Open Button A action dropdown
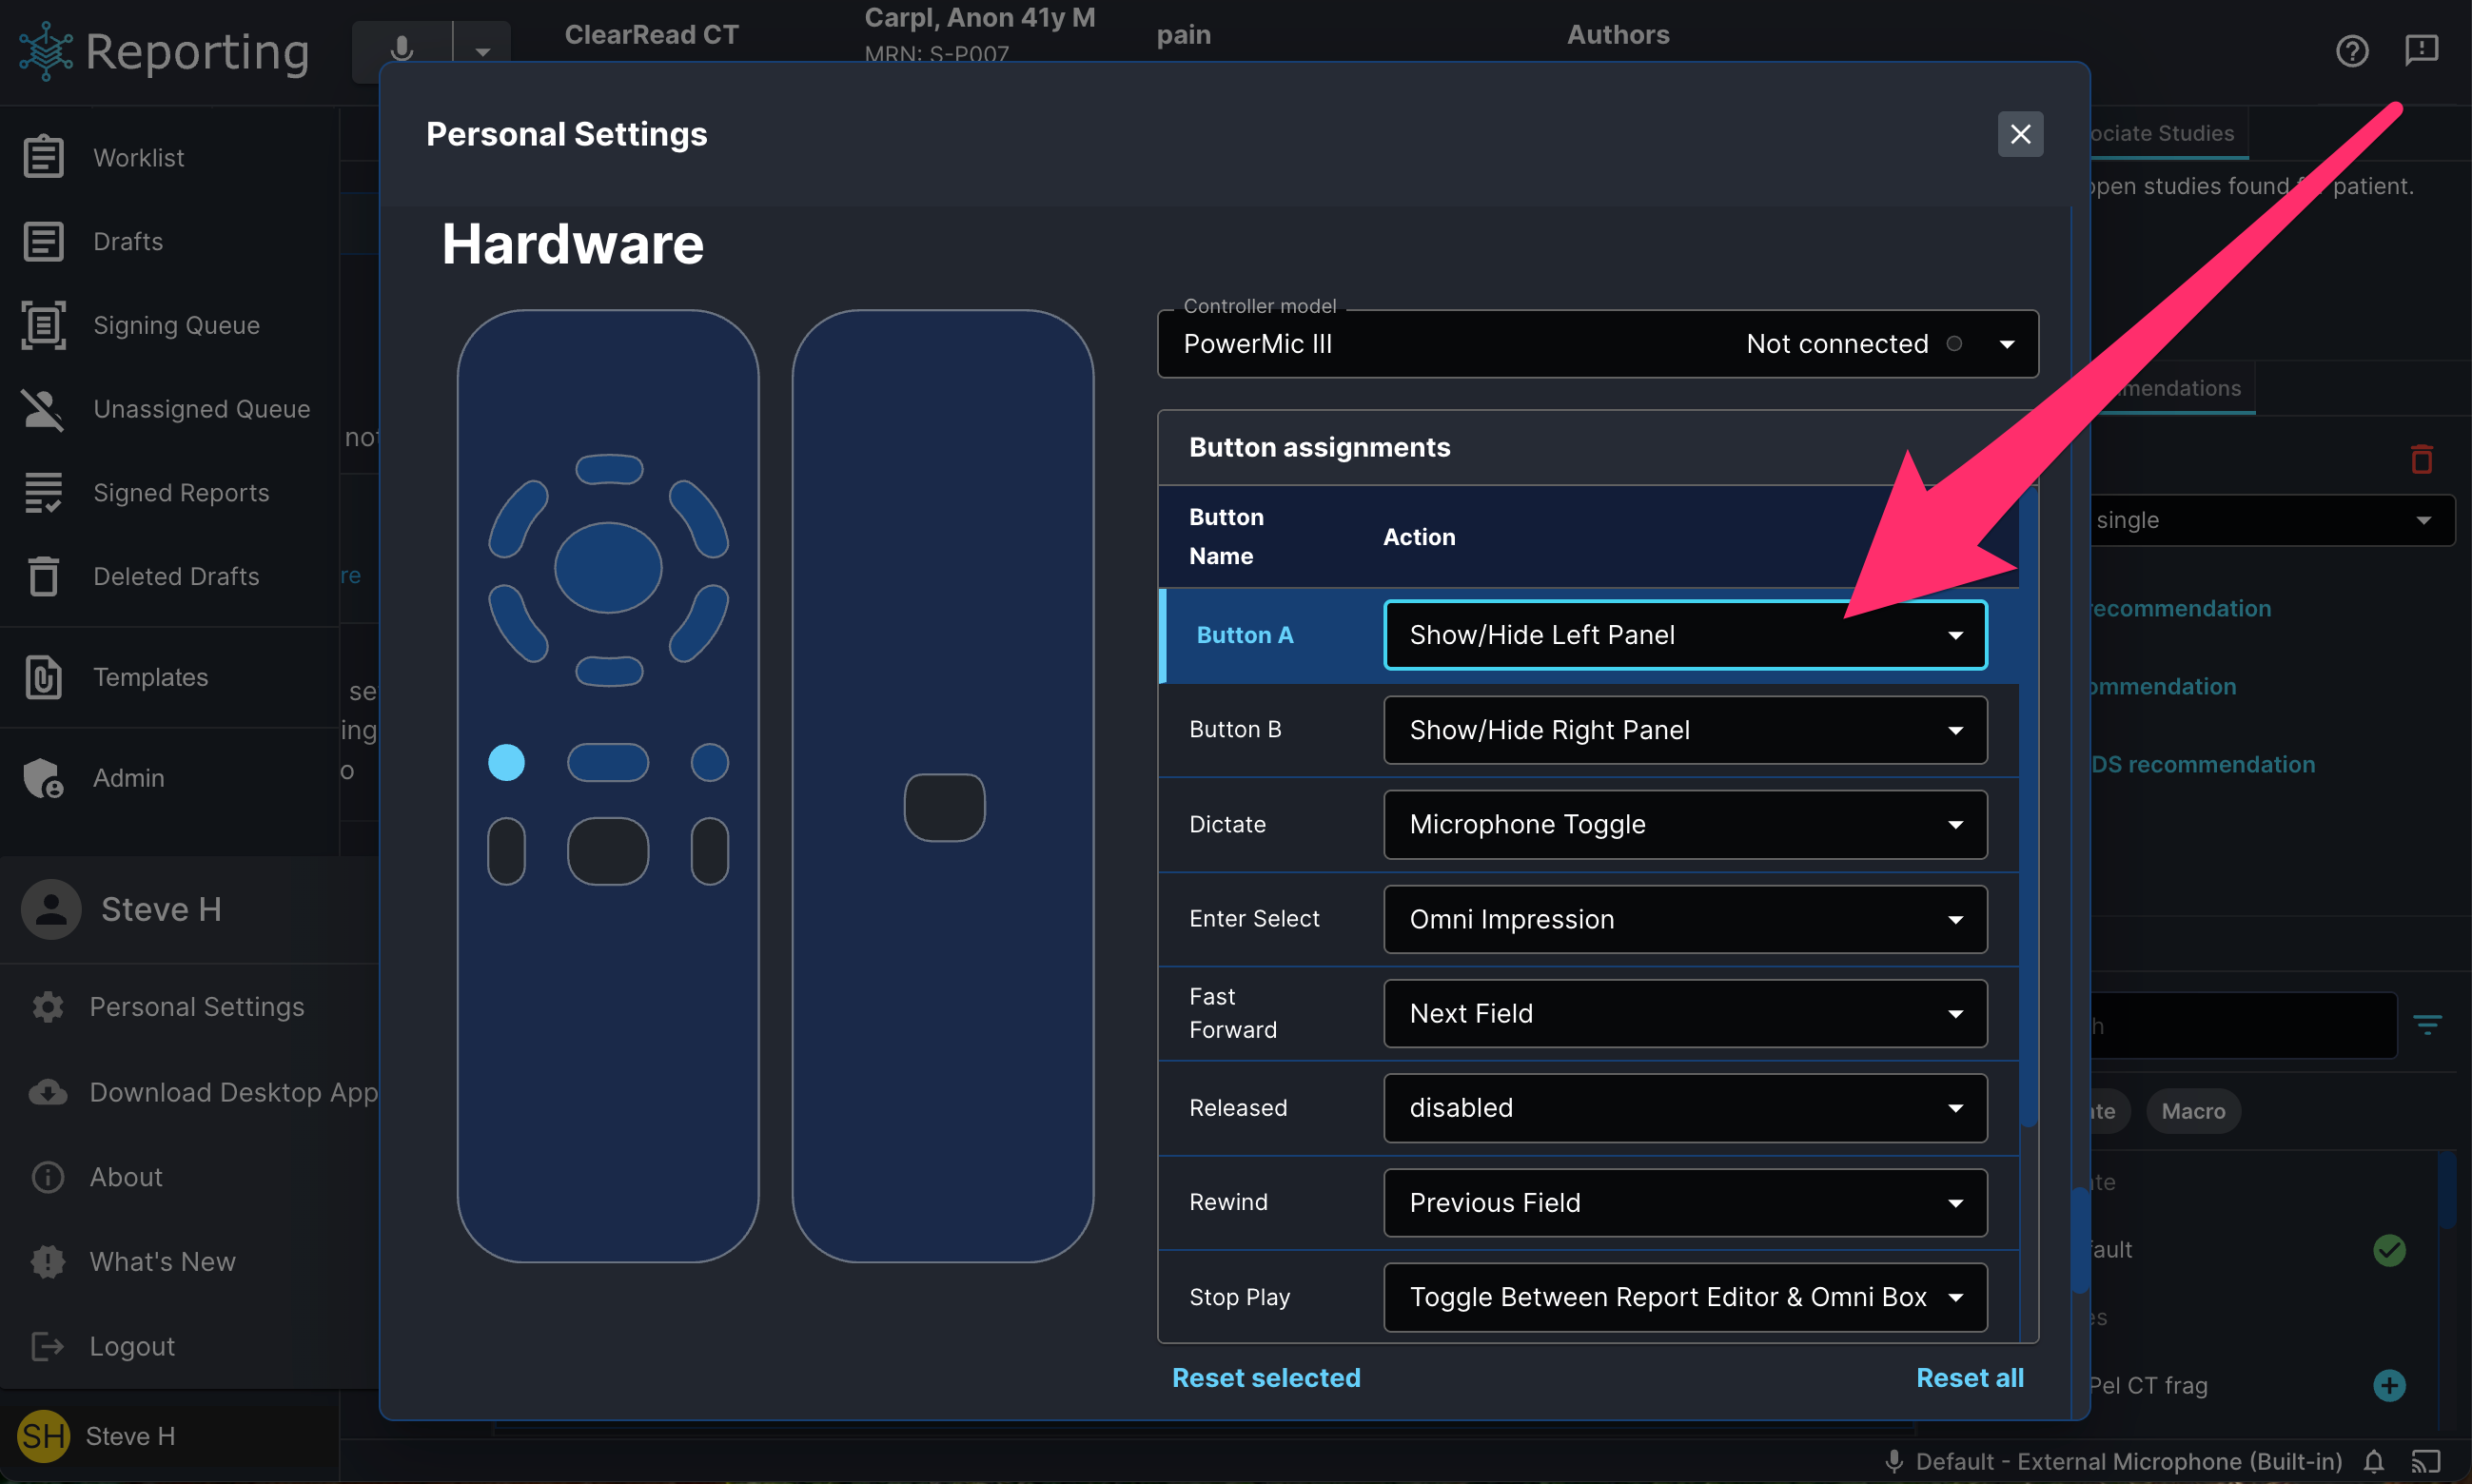This screenshot has width=2472, height=1484. click(1685, 635)
